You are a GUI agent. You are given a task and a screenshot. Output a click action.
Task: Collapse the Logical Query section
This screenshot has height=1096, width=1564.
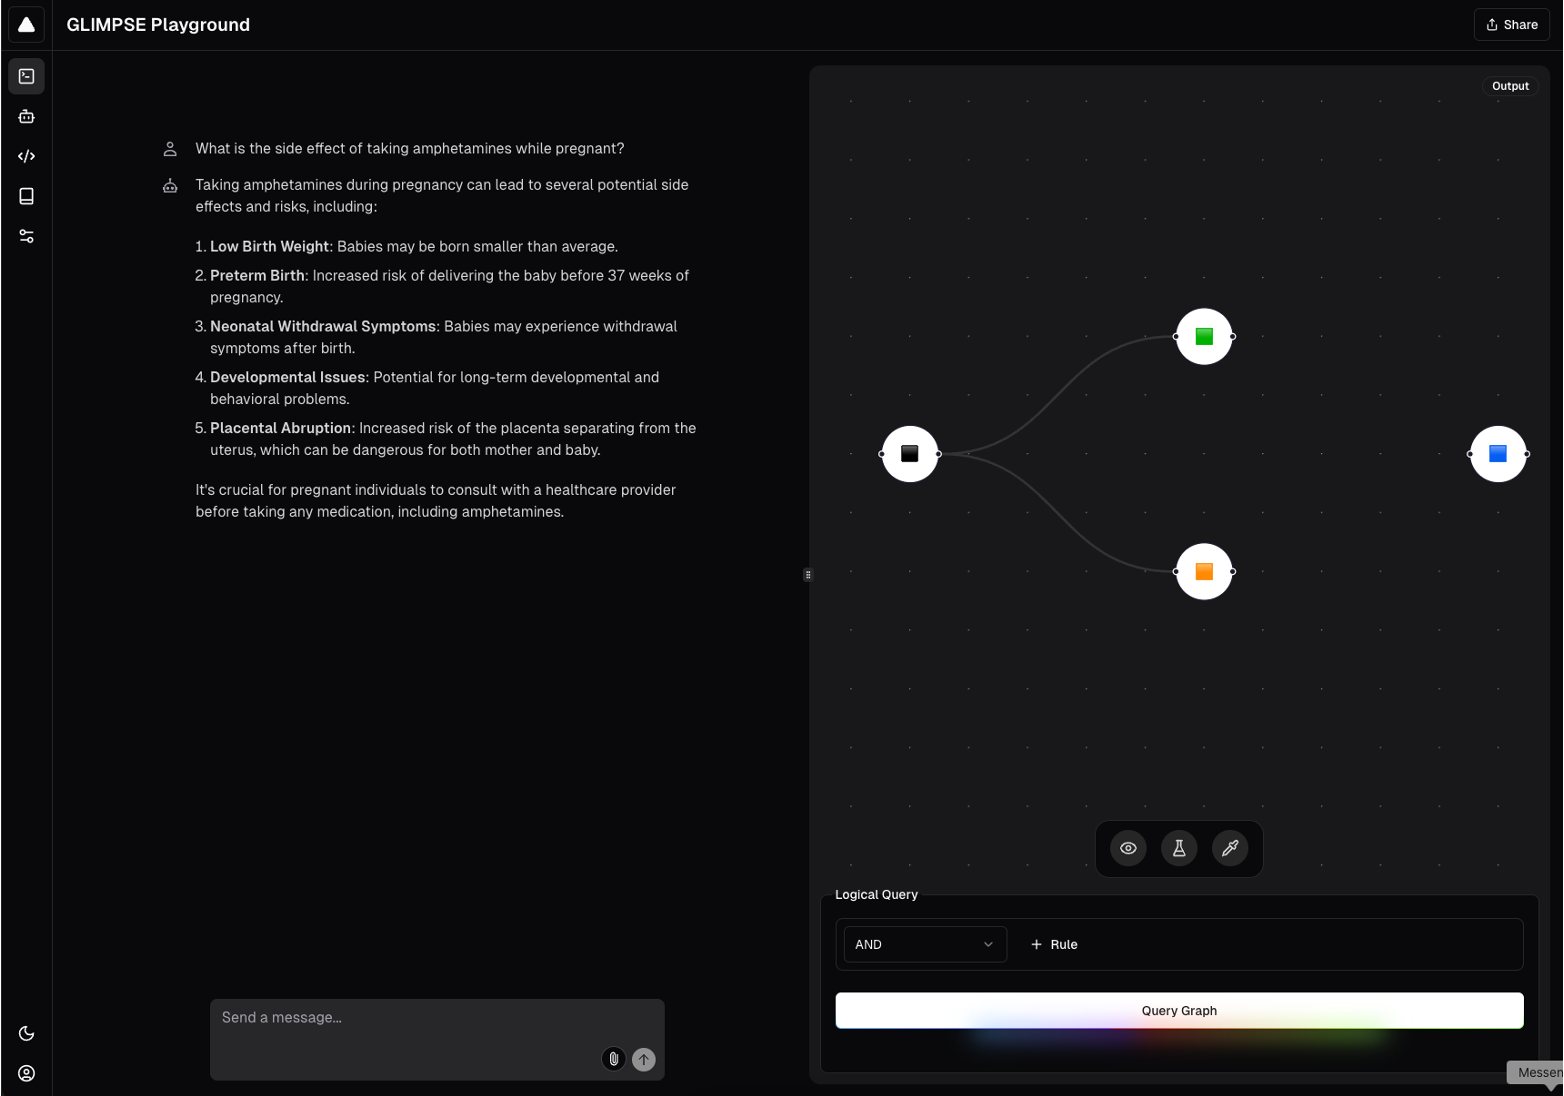(876, 894)
